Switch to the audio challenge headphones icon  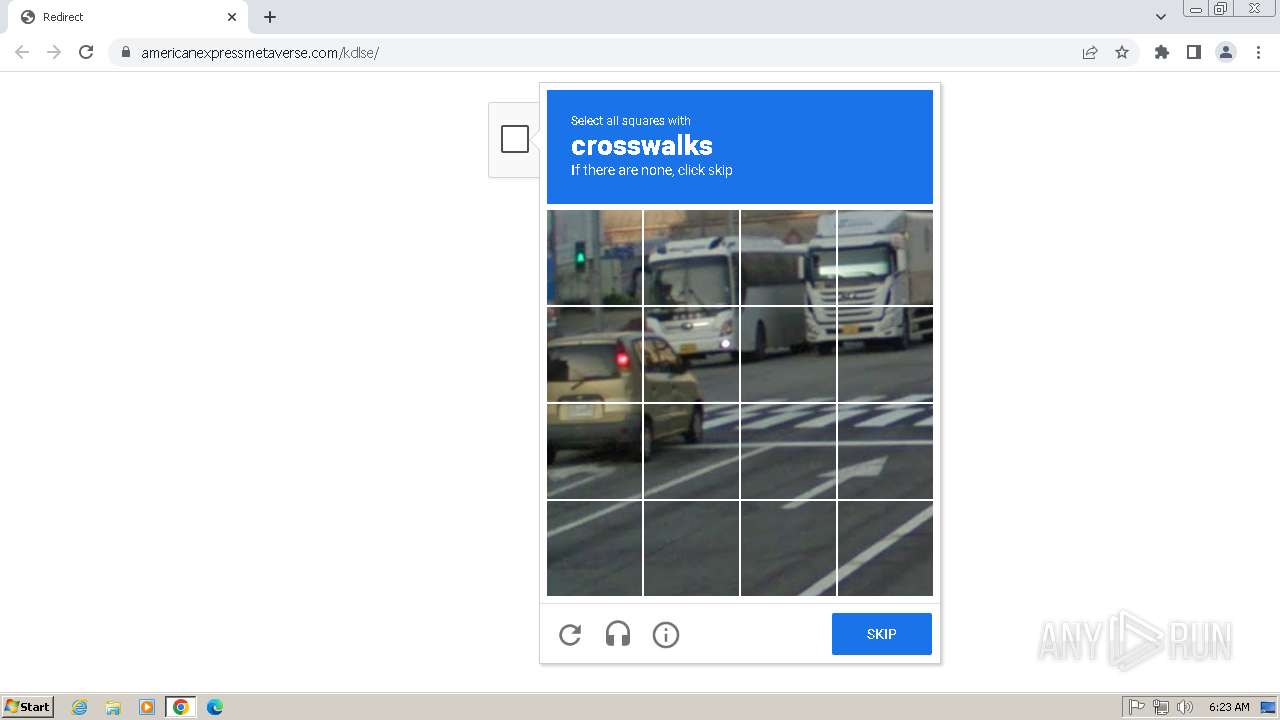(x=618, y=634)
